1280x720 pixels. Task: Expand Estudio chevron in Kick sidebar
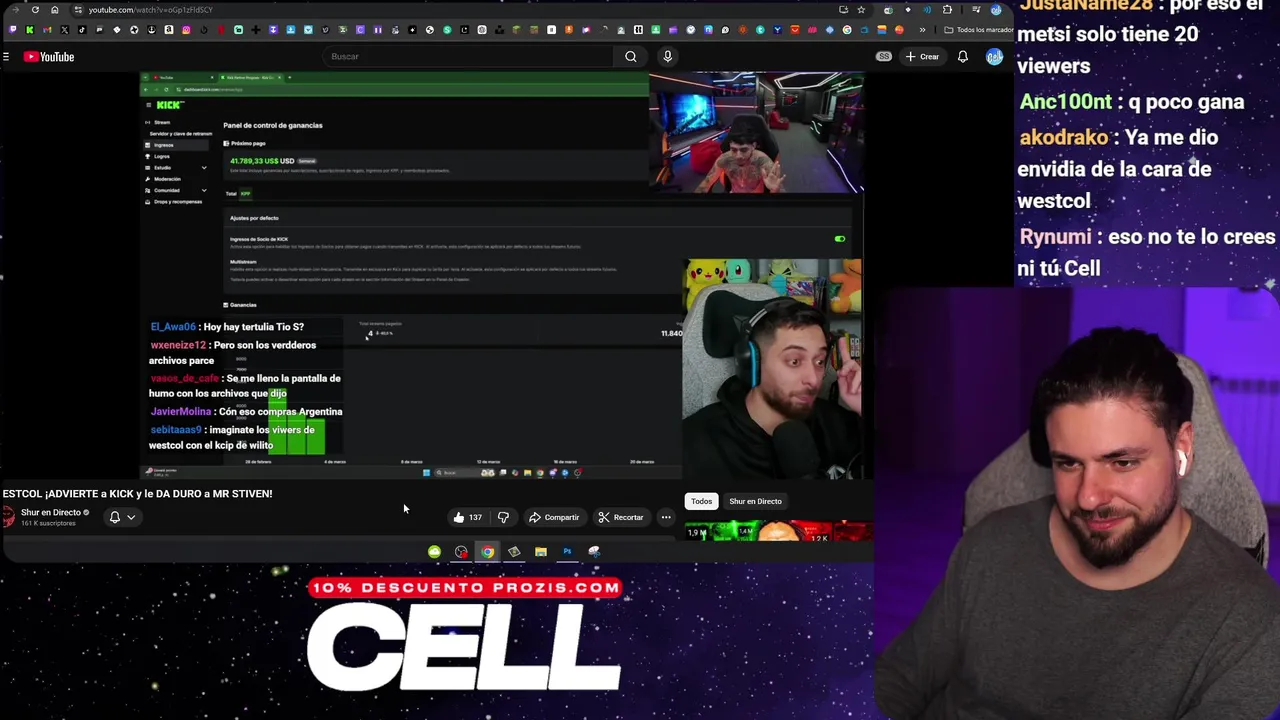[204, 168]
